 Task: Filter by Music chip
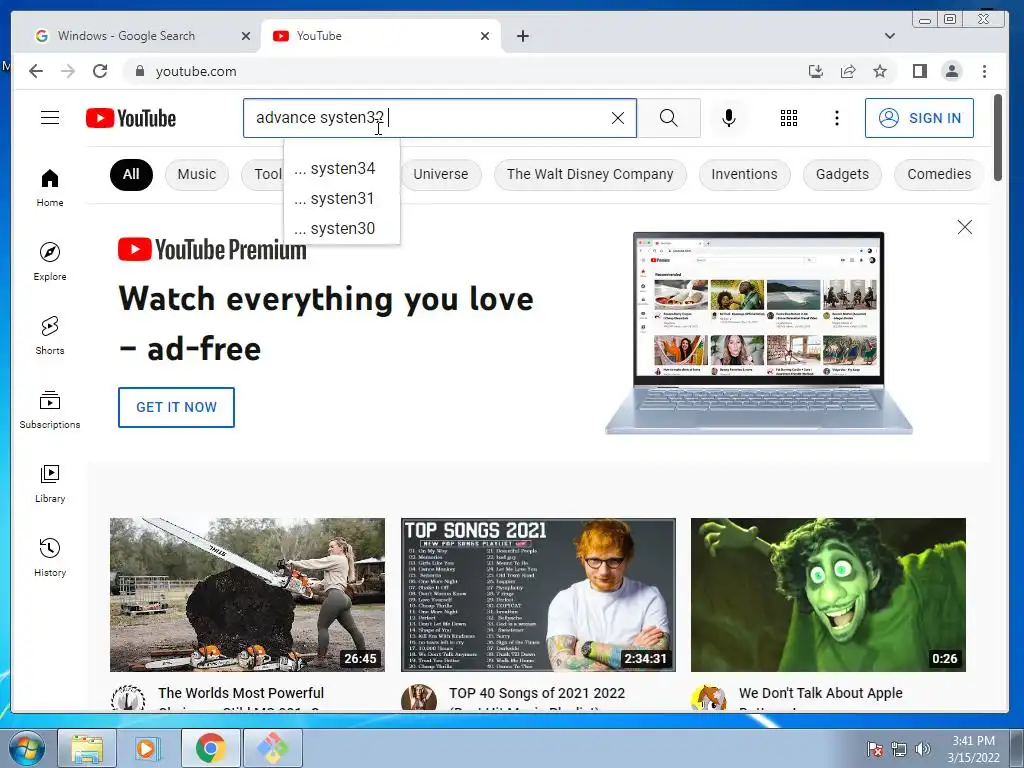pos(197,174)
